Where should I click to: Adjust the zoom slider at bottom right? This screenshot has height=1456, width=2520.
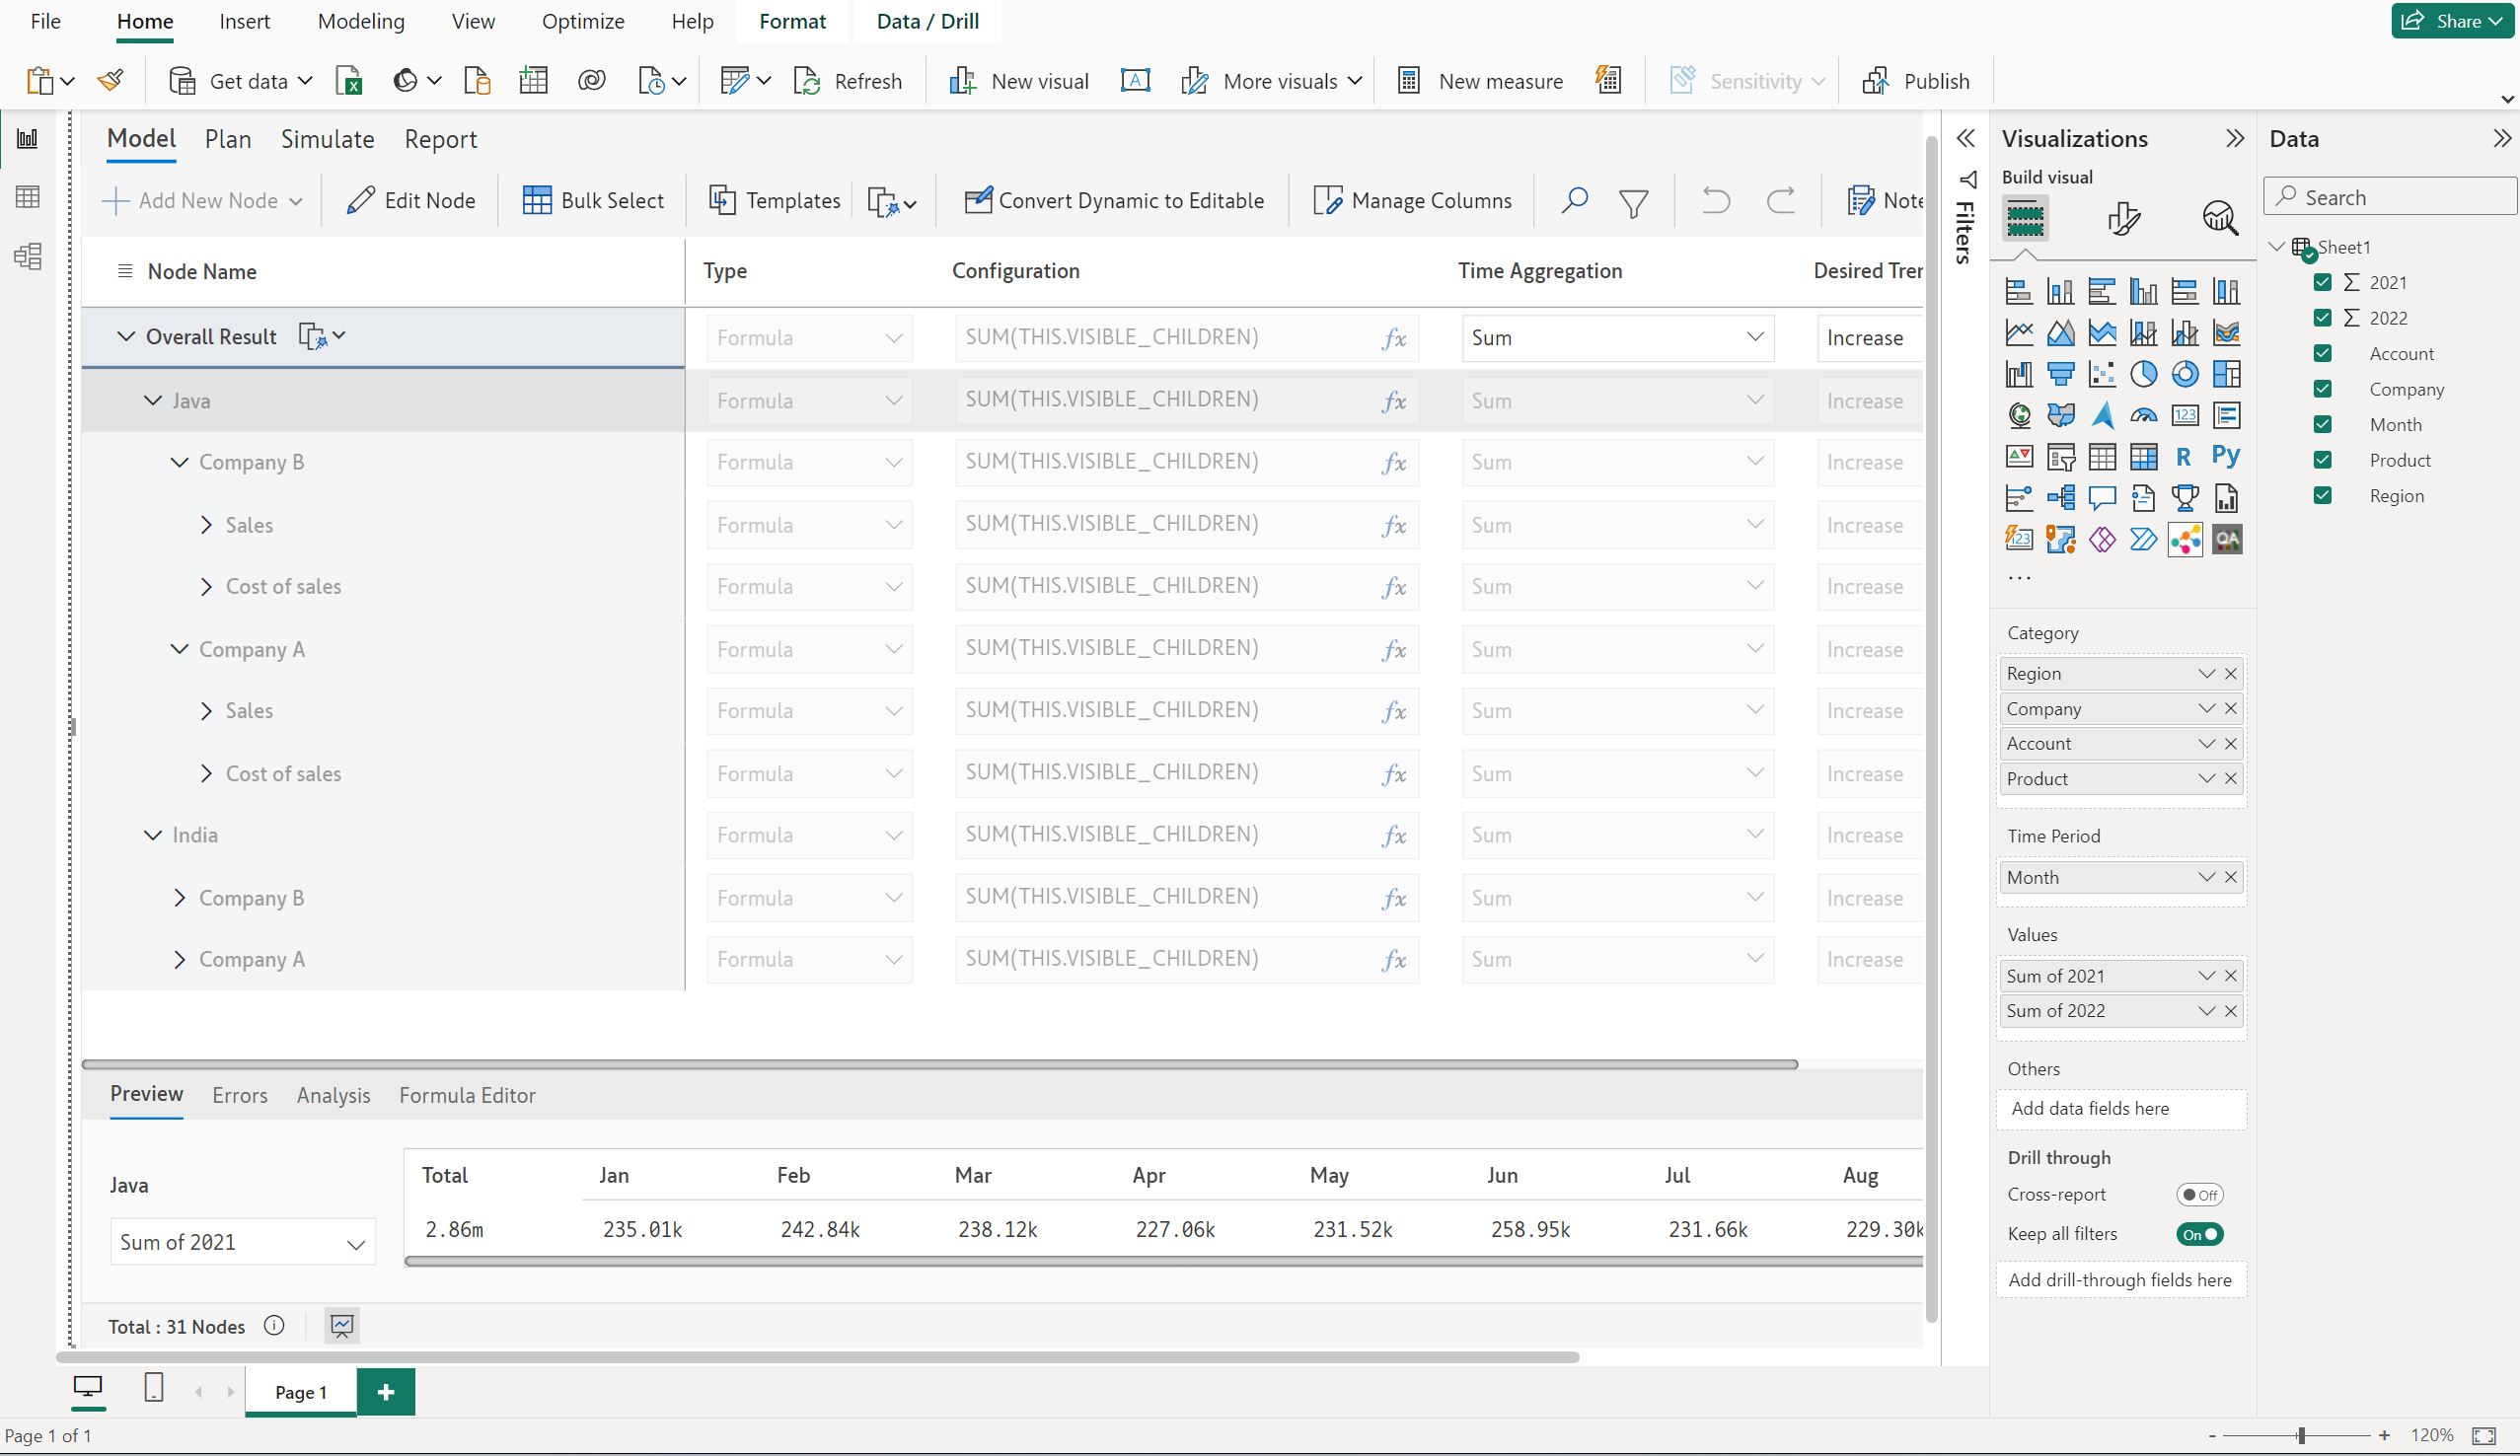tap(2301, 1436)
